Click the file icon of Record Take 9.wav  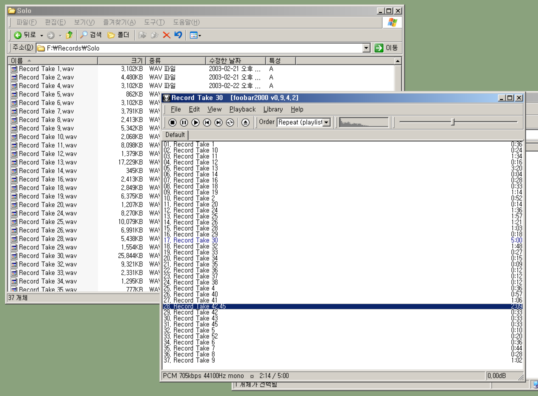(14, 129)
